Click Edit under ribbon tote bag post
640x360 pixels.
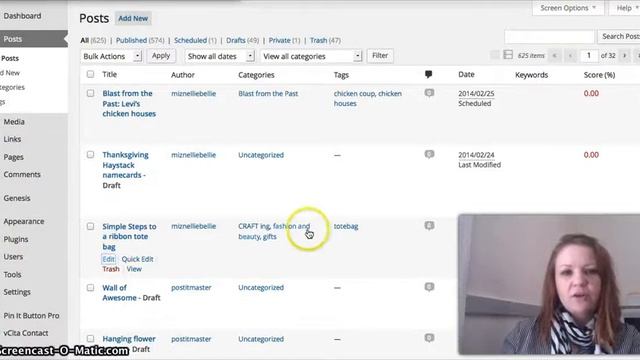pos(109,259)
